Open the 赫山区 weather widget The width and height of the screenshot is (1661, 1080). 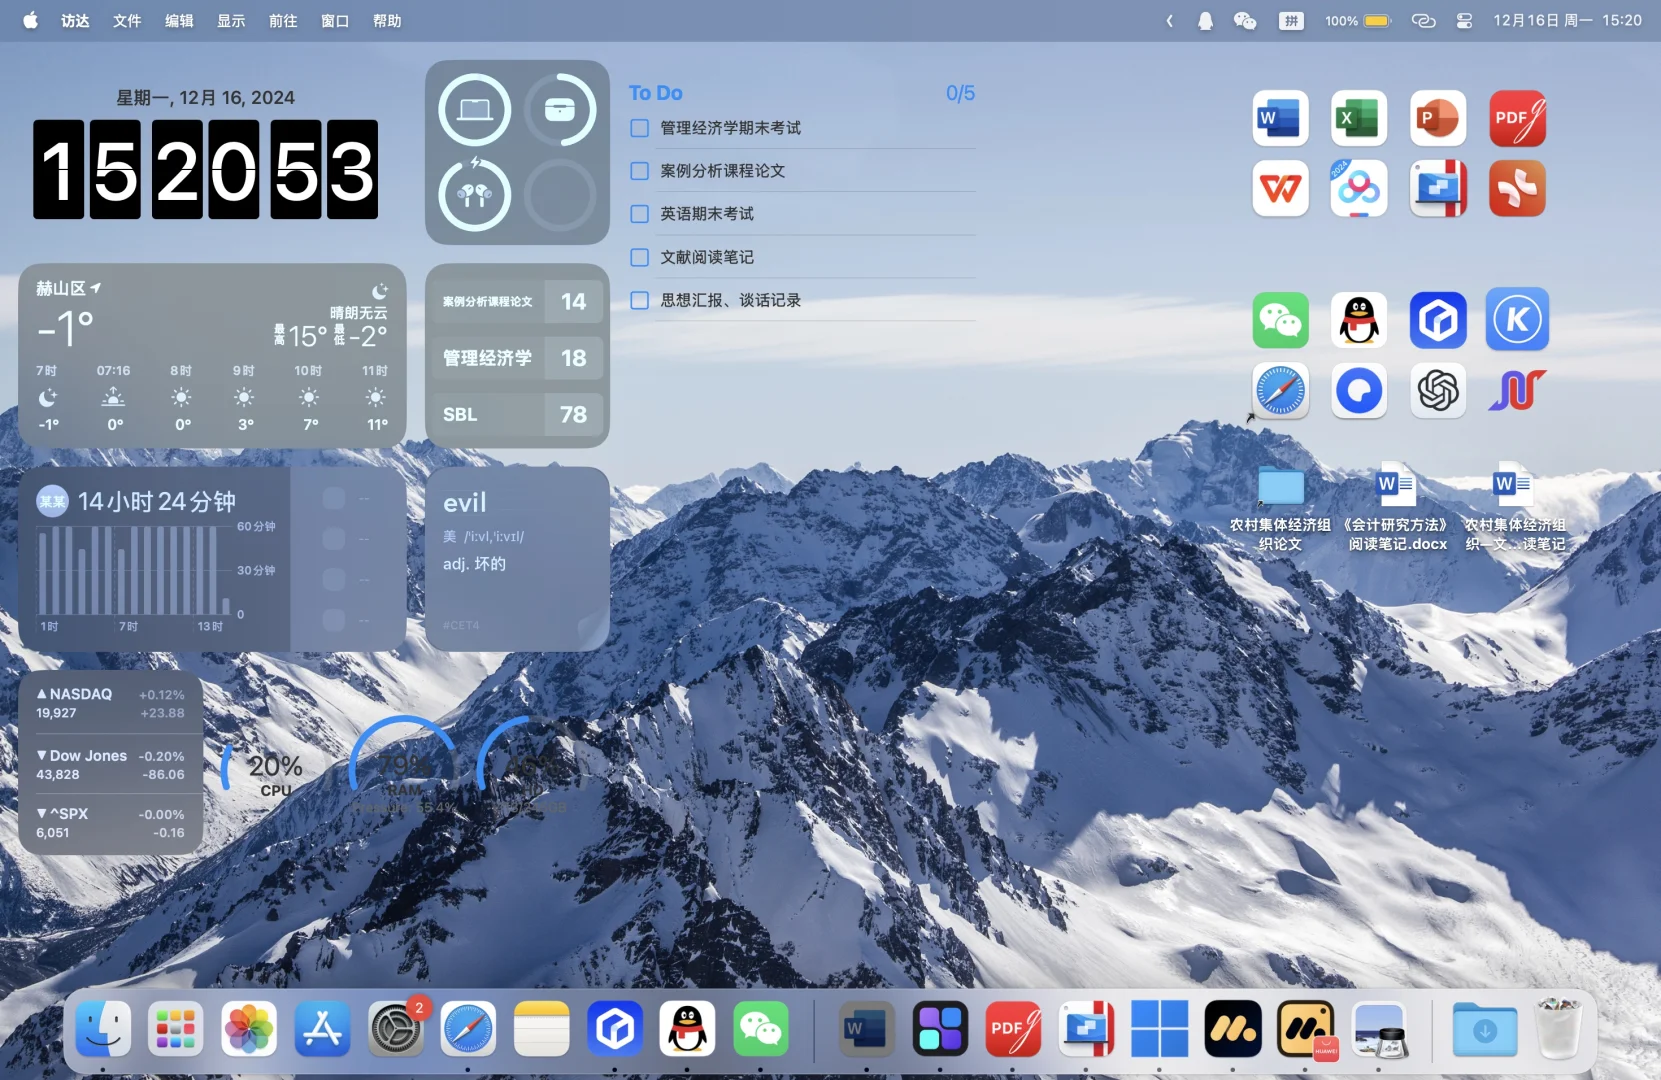pyautogui.click(x=212, y=356)
